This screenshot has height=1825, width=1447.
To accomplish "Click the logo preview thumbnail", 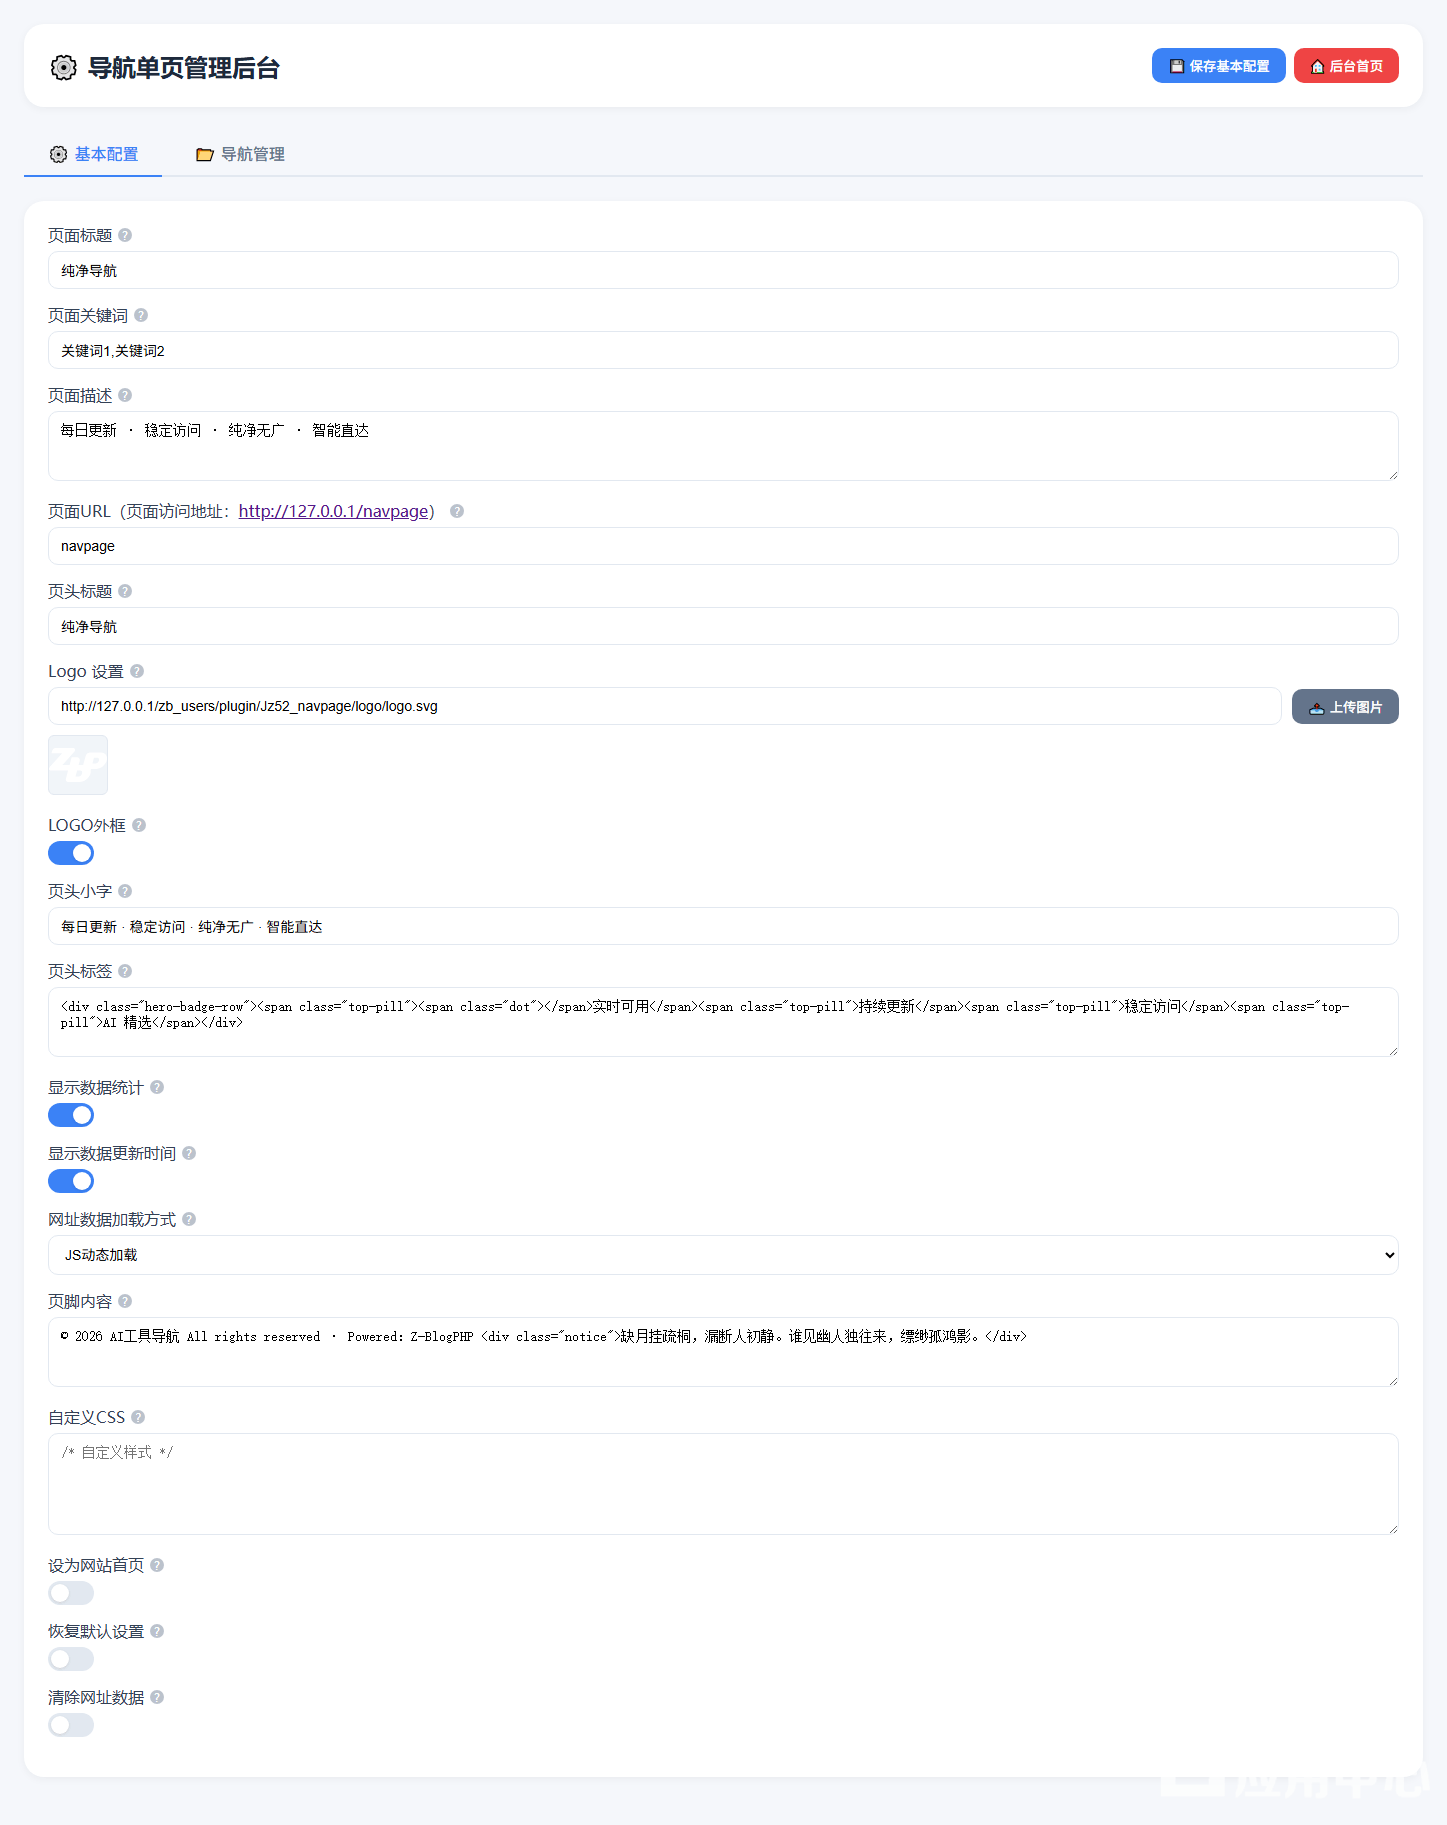I will [78, 765].
